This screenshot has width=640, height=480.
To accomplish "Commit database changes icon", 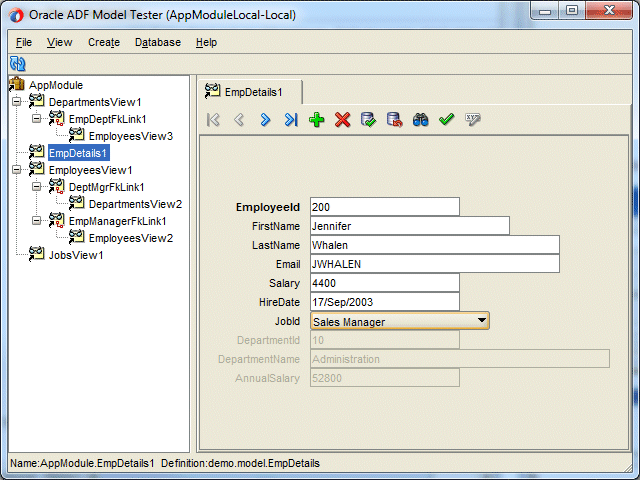I will [x=369, y=120].
